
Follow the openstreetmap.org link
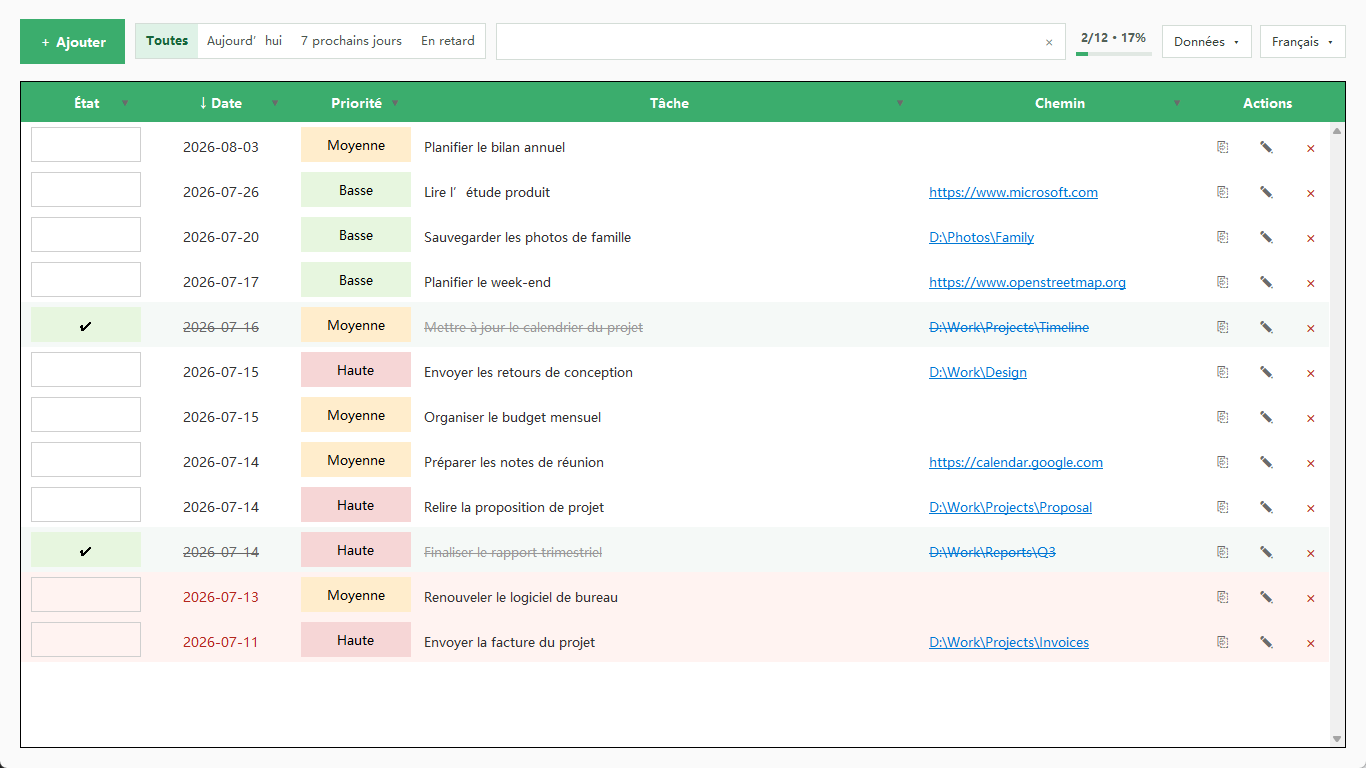click(1027, 282)
